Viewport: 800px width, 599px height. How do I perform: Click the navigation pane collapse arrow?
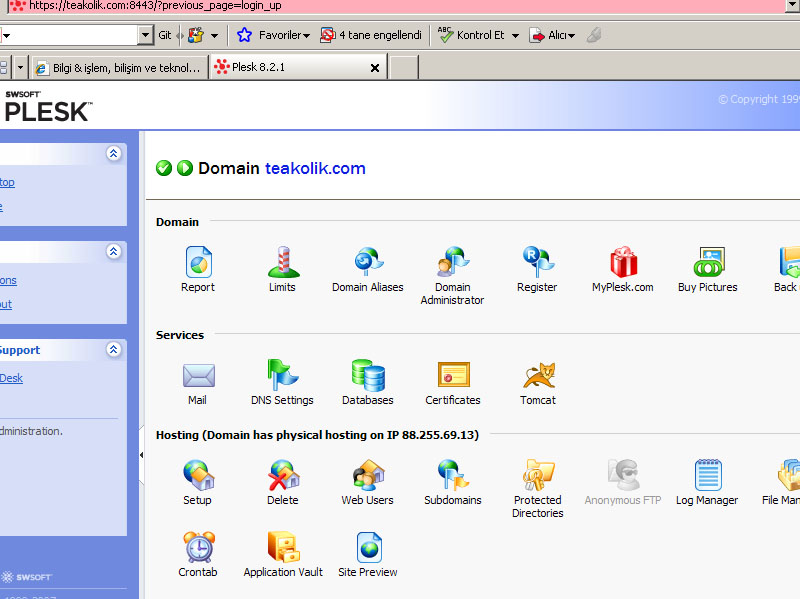pyautogui.click(x=141, y=455)
